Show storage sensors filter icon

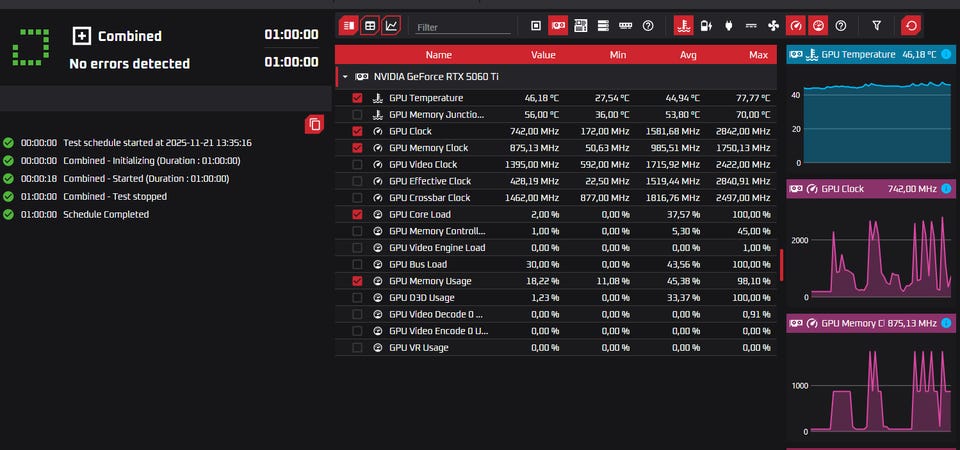pos(603,26)
